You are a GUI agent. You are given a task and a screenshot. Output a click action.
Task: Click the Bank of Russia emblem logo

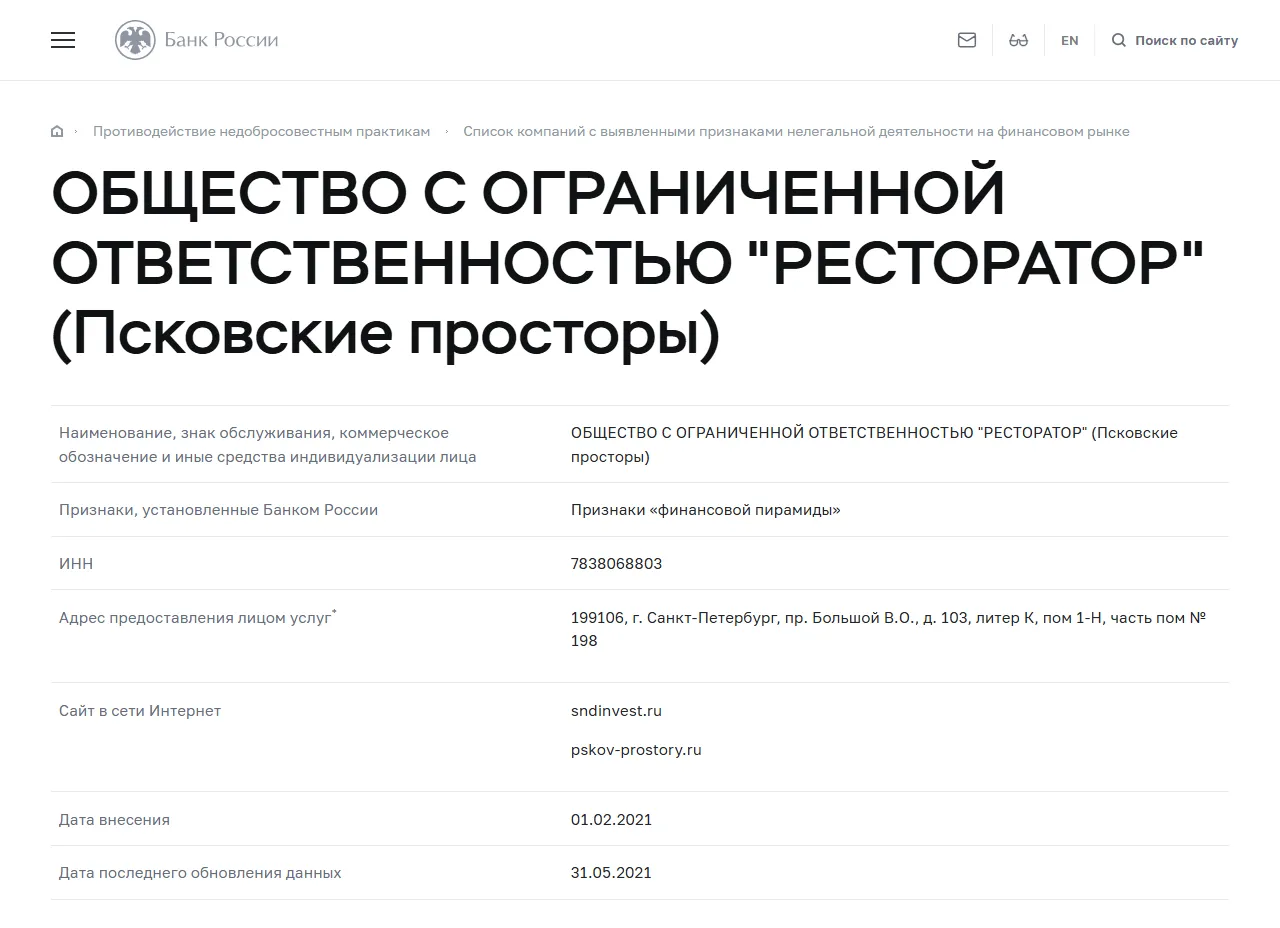pos(135,40)
